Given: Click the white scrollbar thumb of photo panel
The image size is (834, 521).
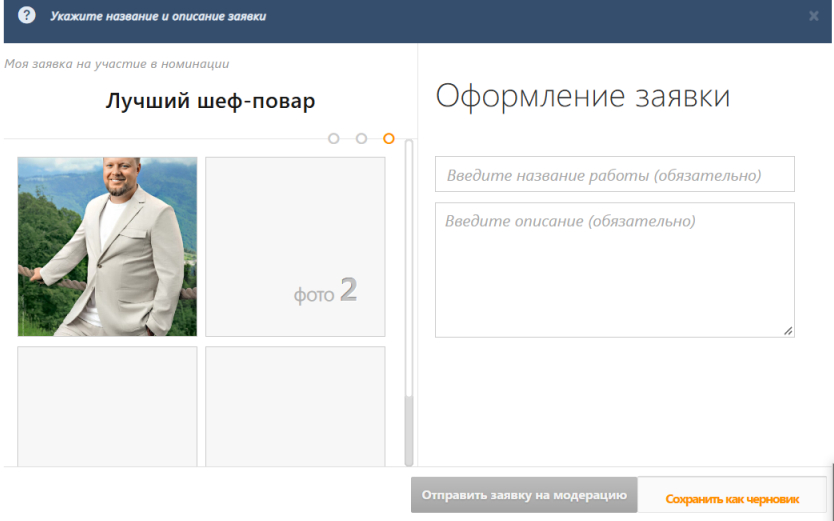Looking at the screenshot, I should [x=409, y=268].
